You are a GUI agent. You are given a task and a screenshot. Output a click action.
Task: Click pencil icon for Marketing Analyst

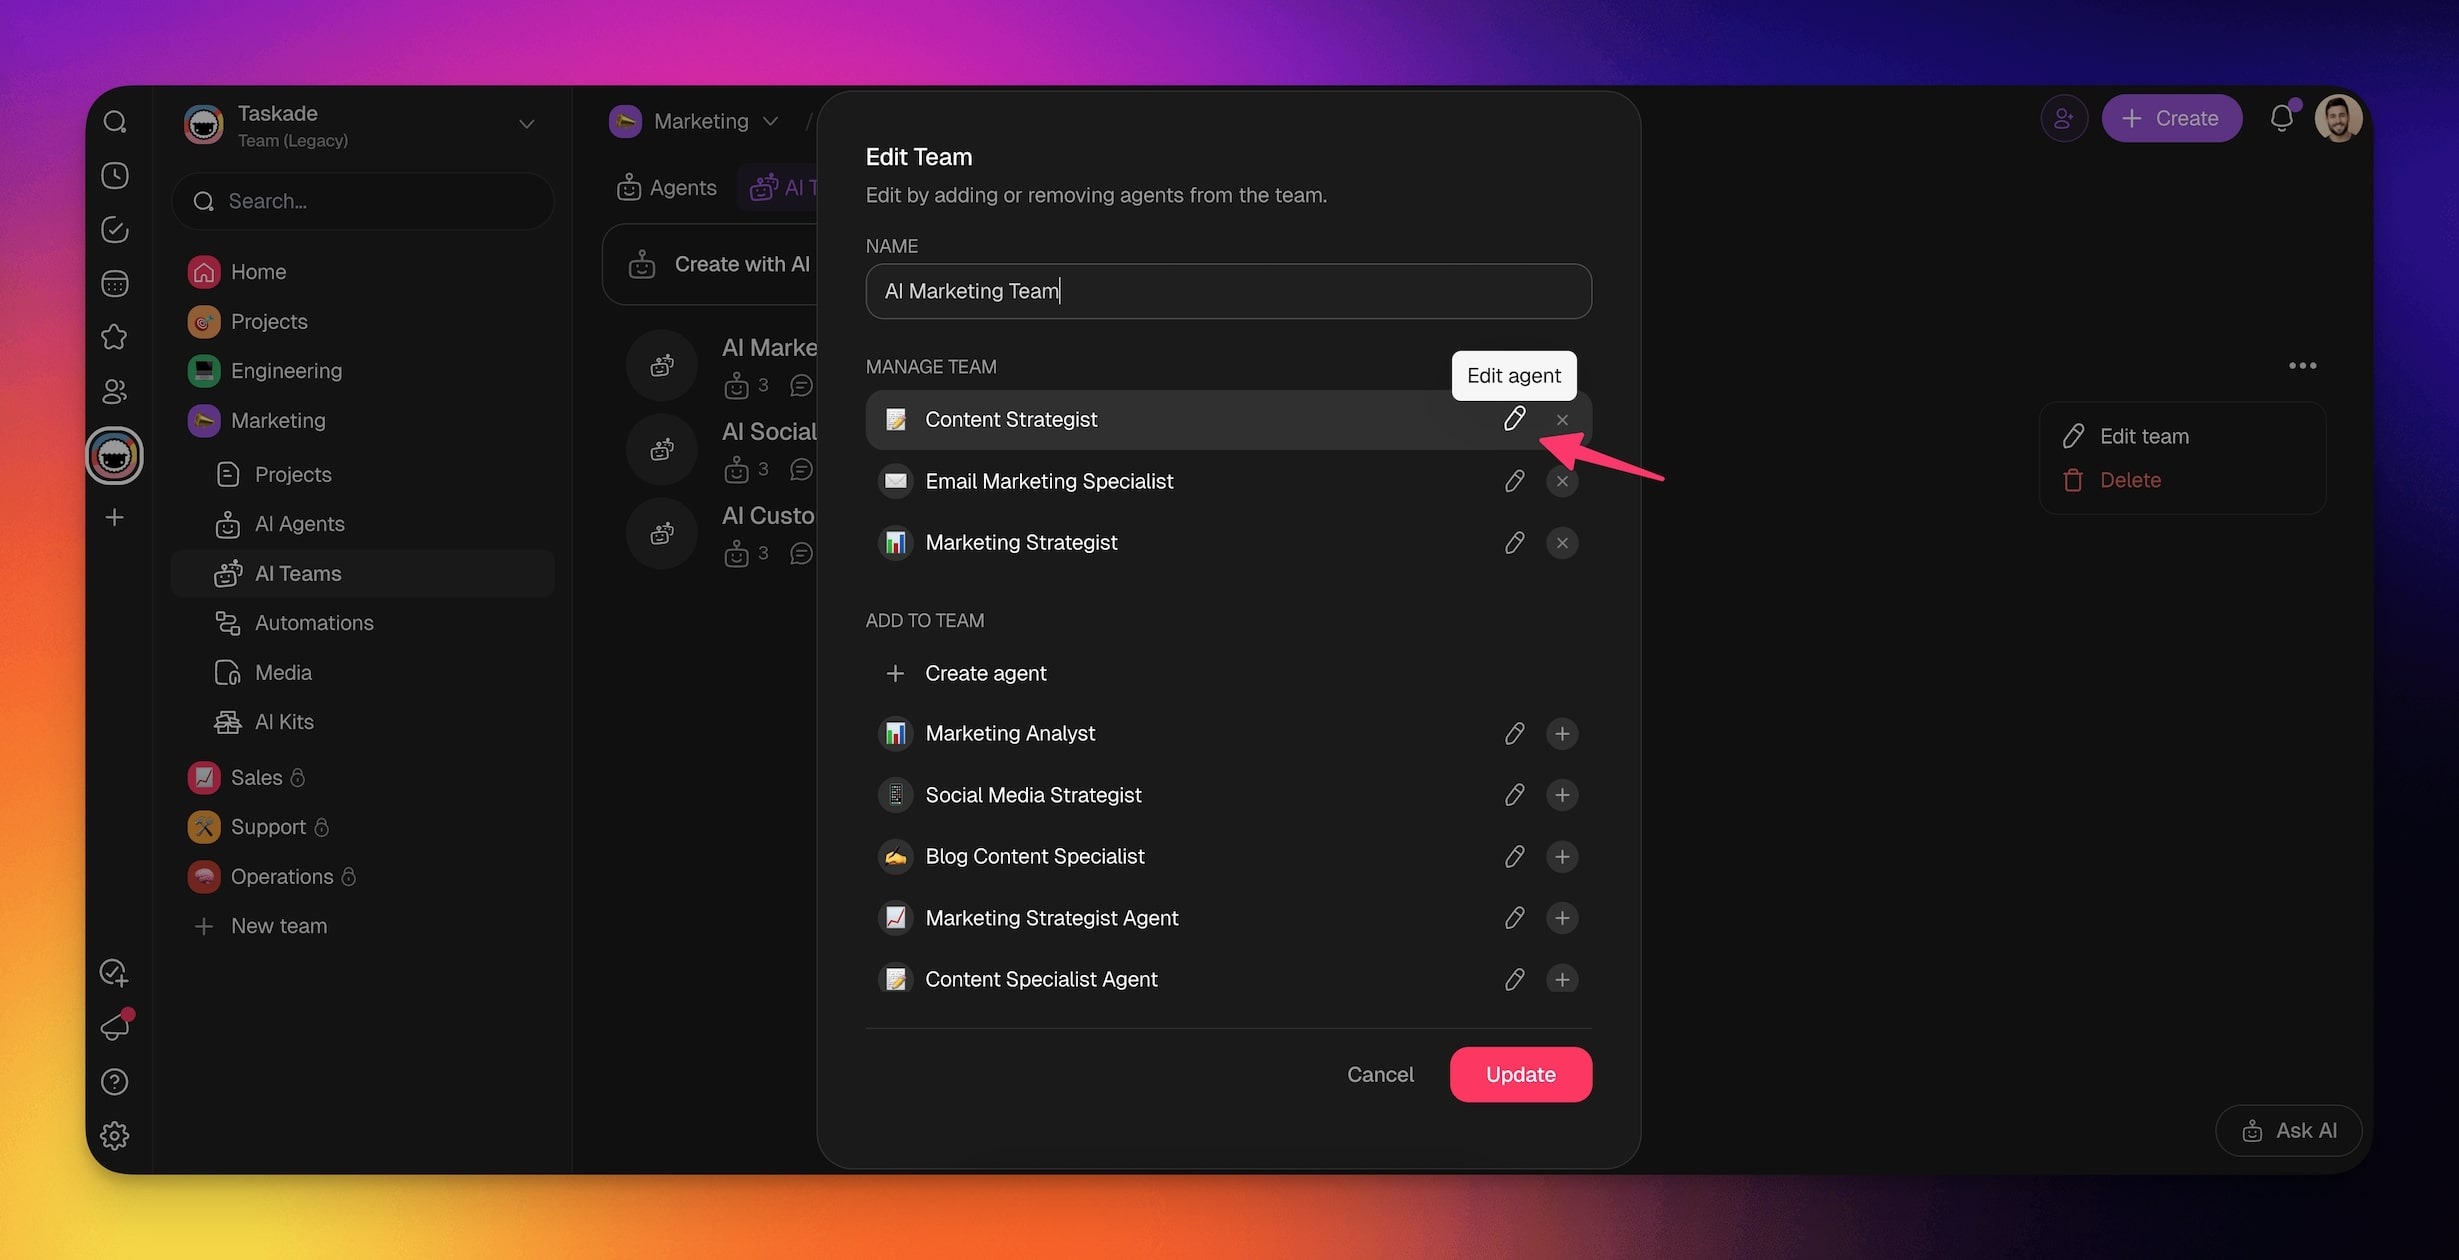point(1514,734)
